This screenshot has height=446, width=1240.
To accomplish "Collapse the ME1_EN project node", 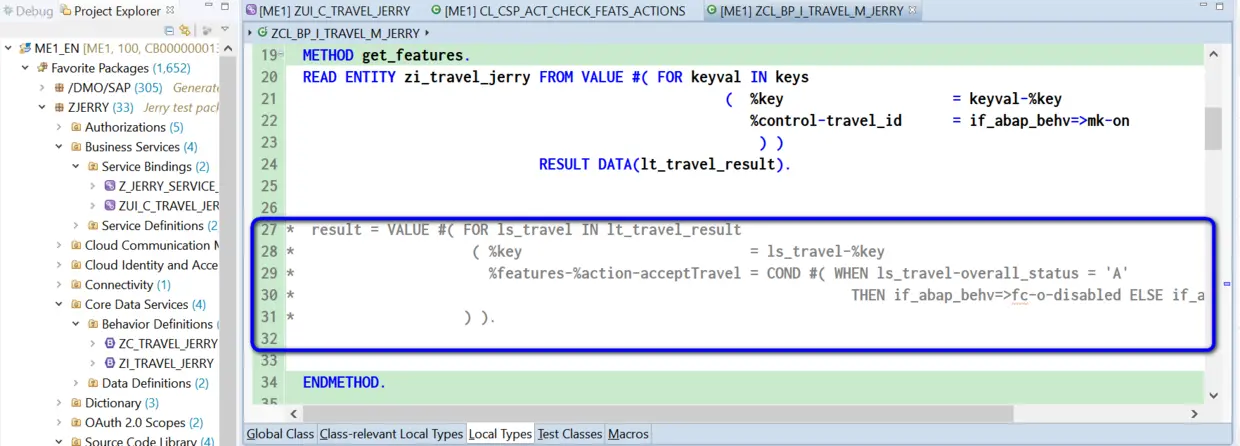I will [x=9, y=48].
